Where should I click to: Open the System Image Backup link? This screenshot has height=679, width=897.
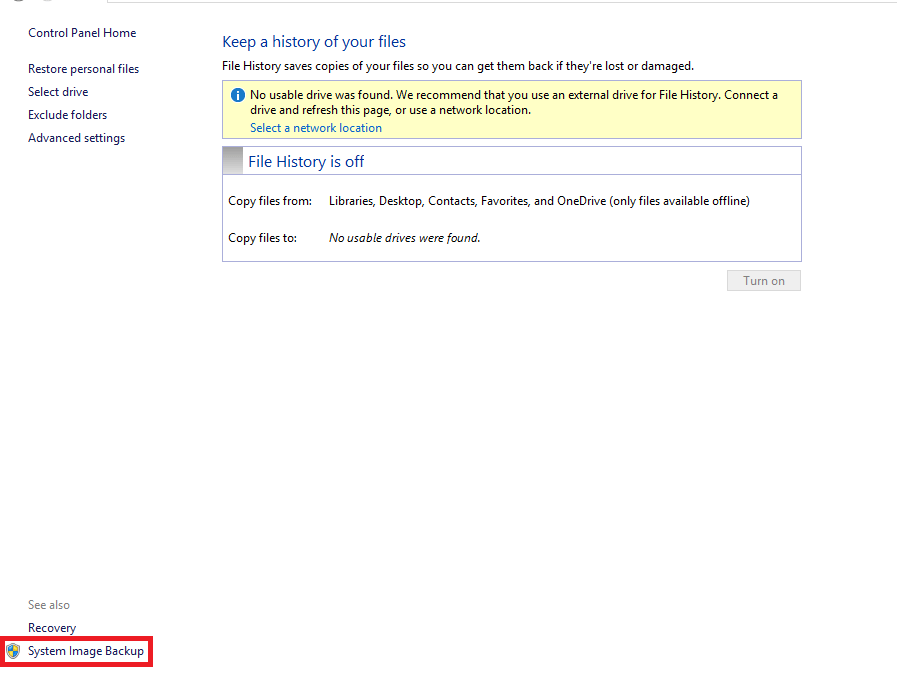click(86, 651)
